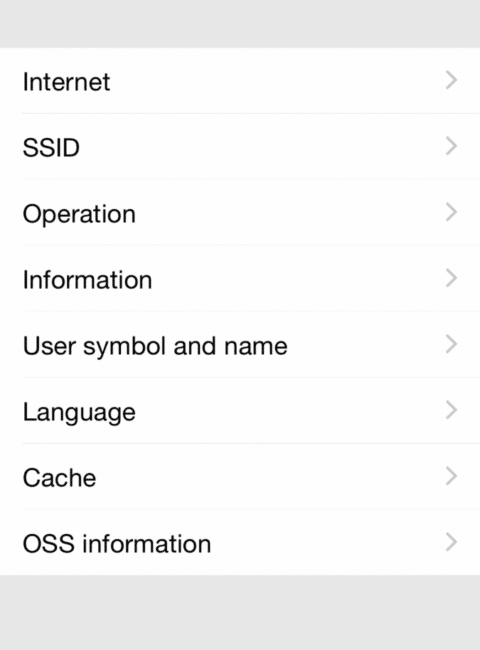Select User symbol and name entry

coord(240,344)
